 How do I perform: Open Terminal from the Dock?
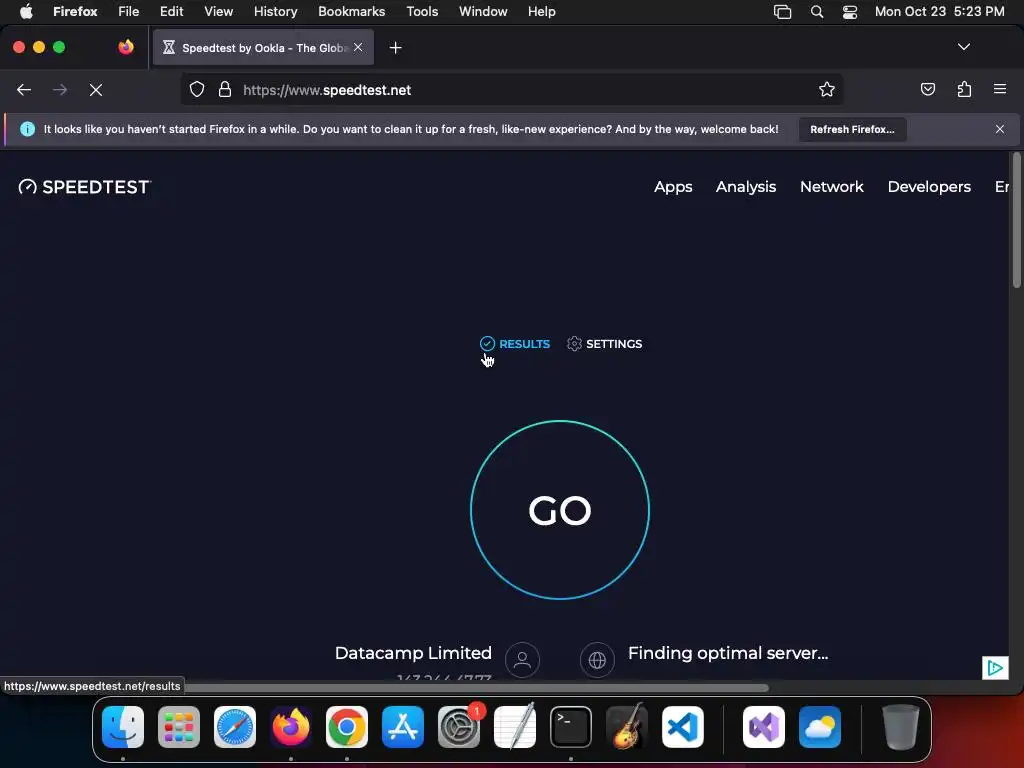point(571,727)
